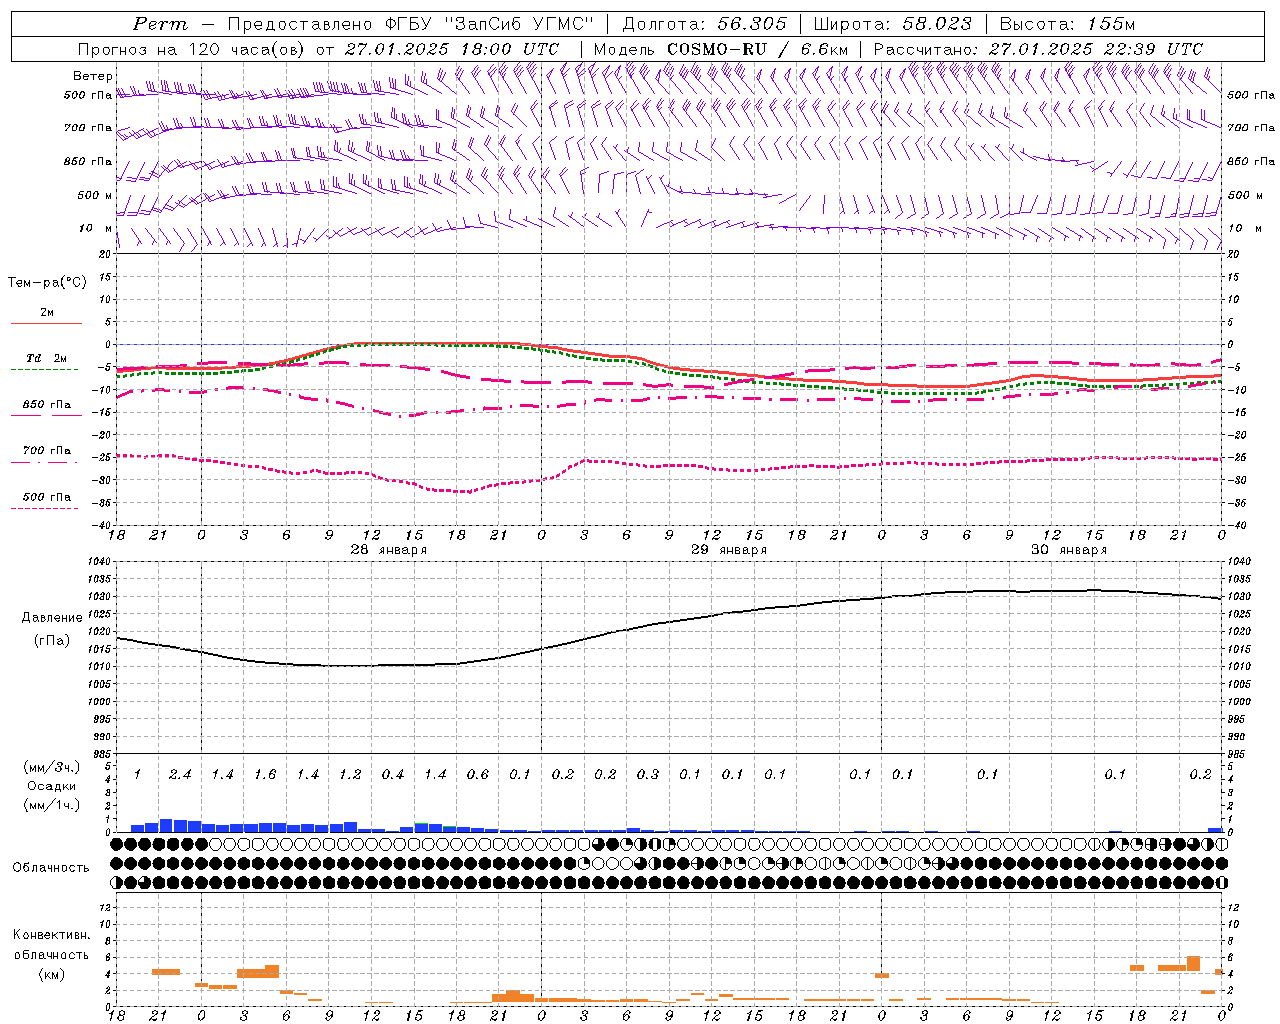Click the "(км)" convective height unit label
1280x1024 pixels.
click(x=51, y=974)
